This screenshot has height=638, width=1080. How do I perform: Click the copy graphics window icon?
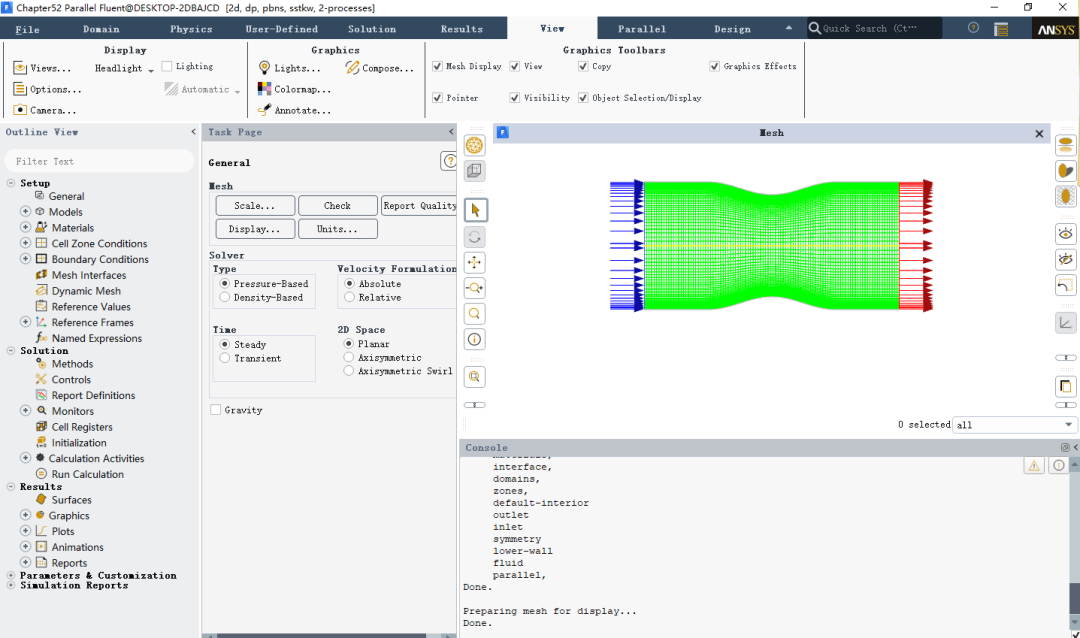coord(1066,386)
